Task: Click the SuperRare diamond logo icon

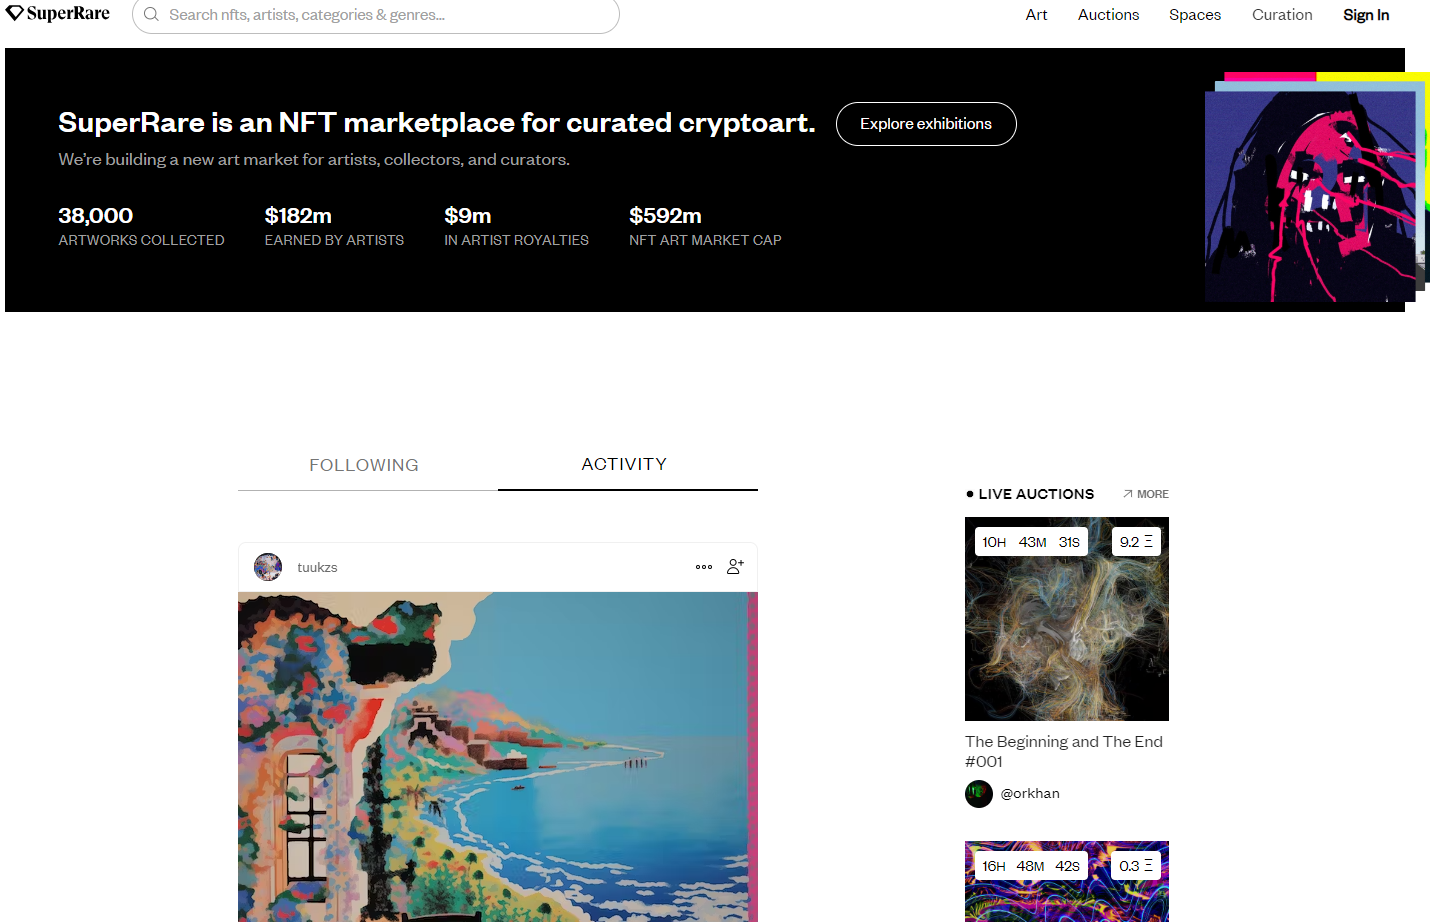Action: coord(15,13)
